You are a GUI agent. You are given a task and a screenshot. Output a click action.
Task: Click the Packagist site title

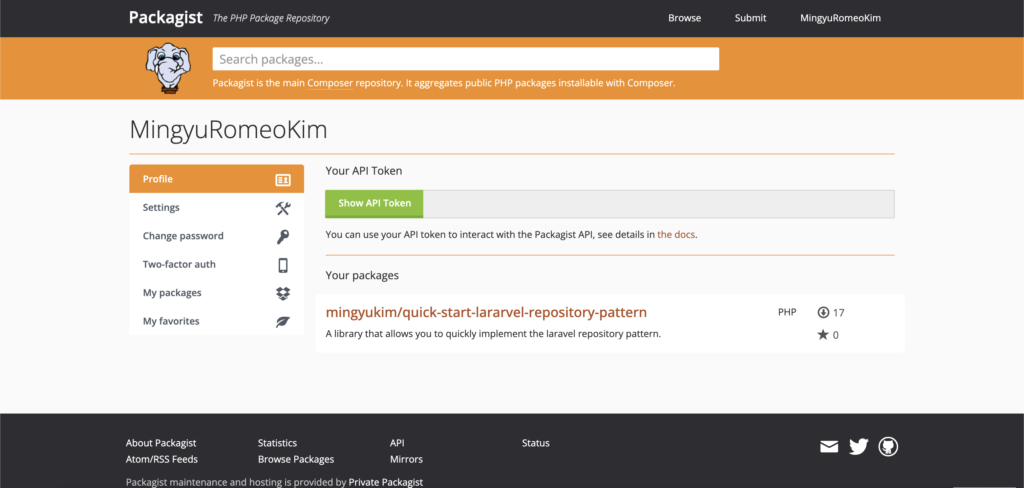click(166, 18)
